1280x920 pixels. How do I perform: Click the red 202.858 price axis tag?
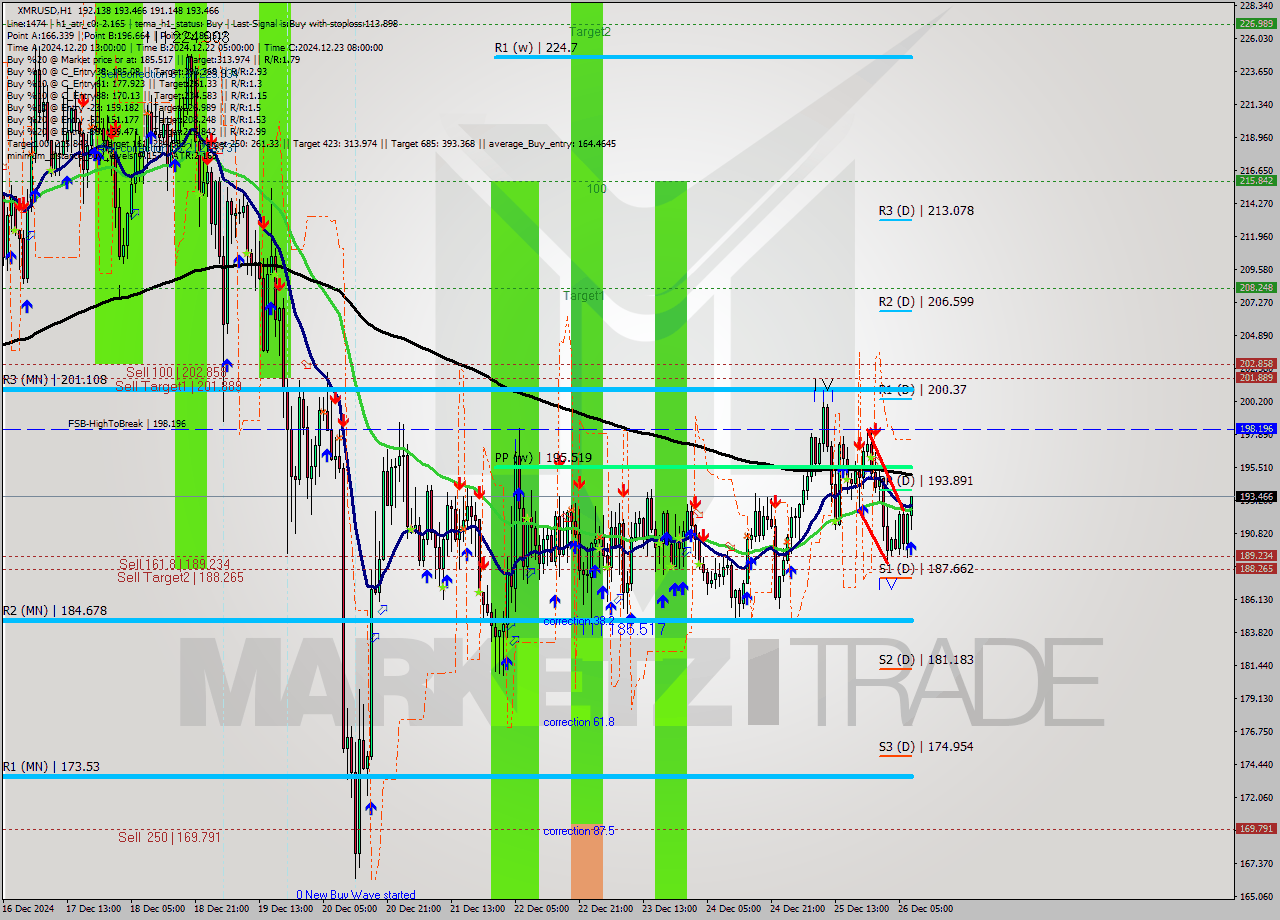[x=1256, y=364]
